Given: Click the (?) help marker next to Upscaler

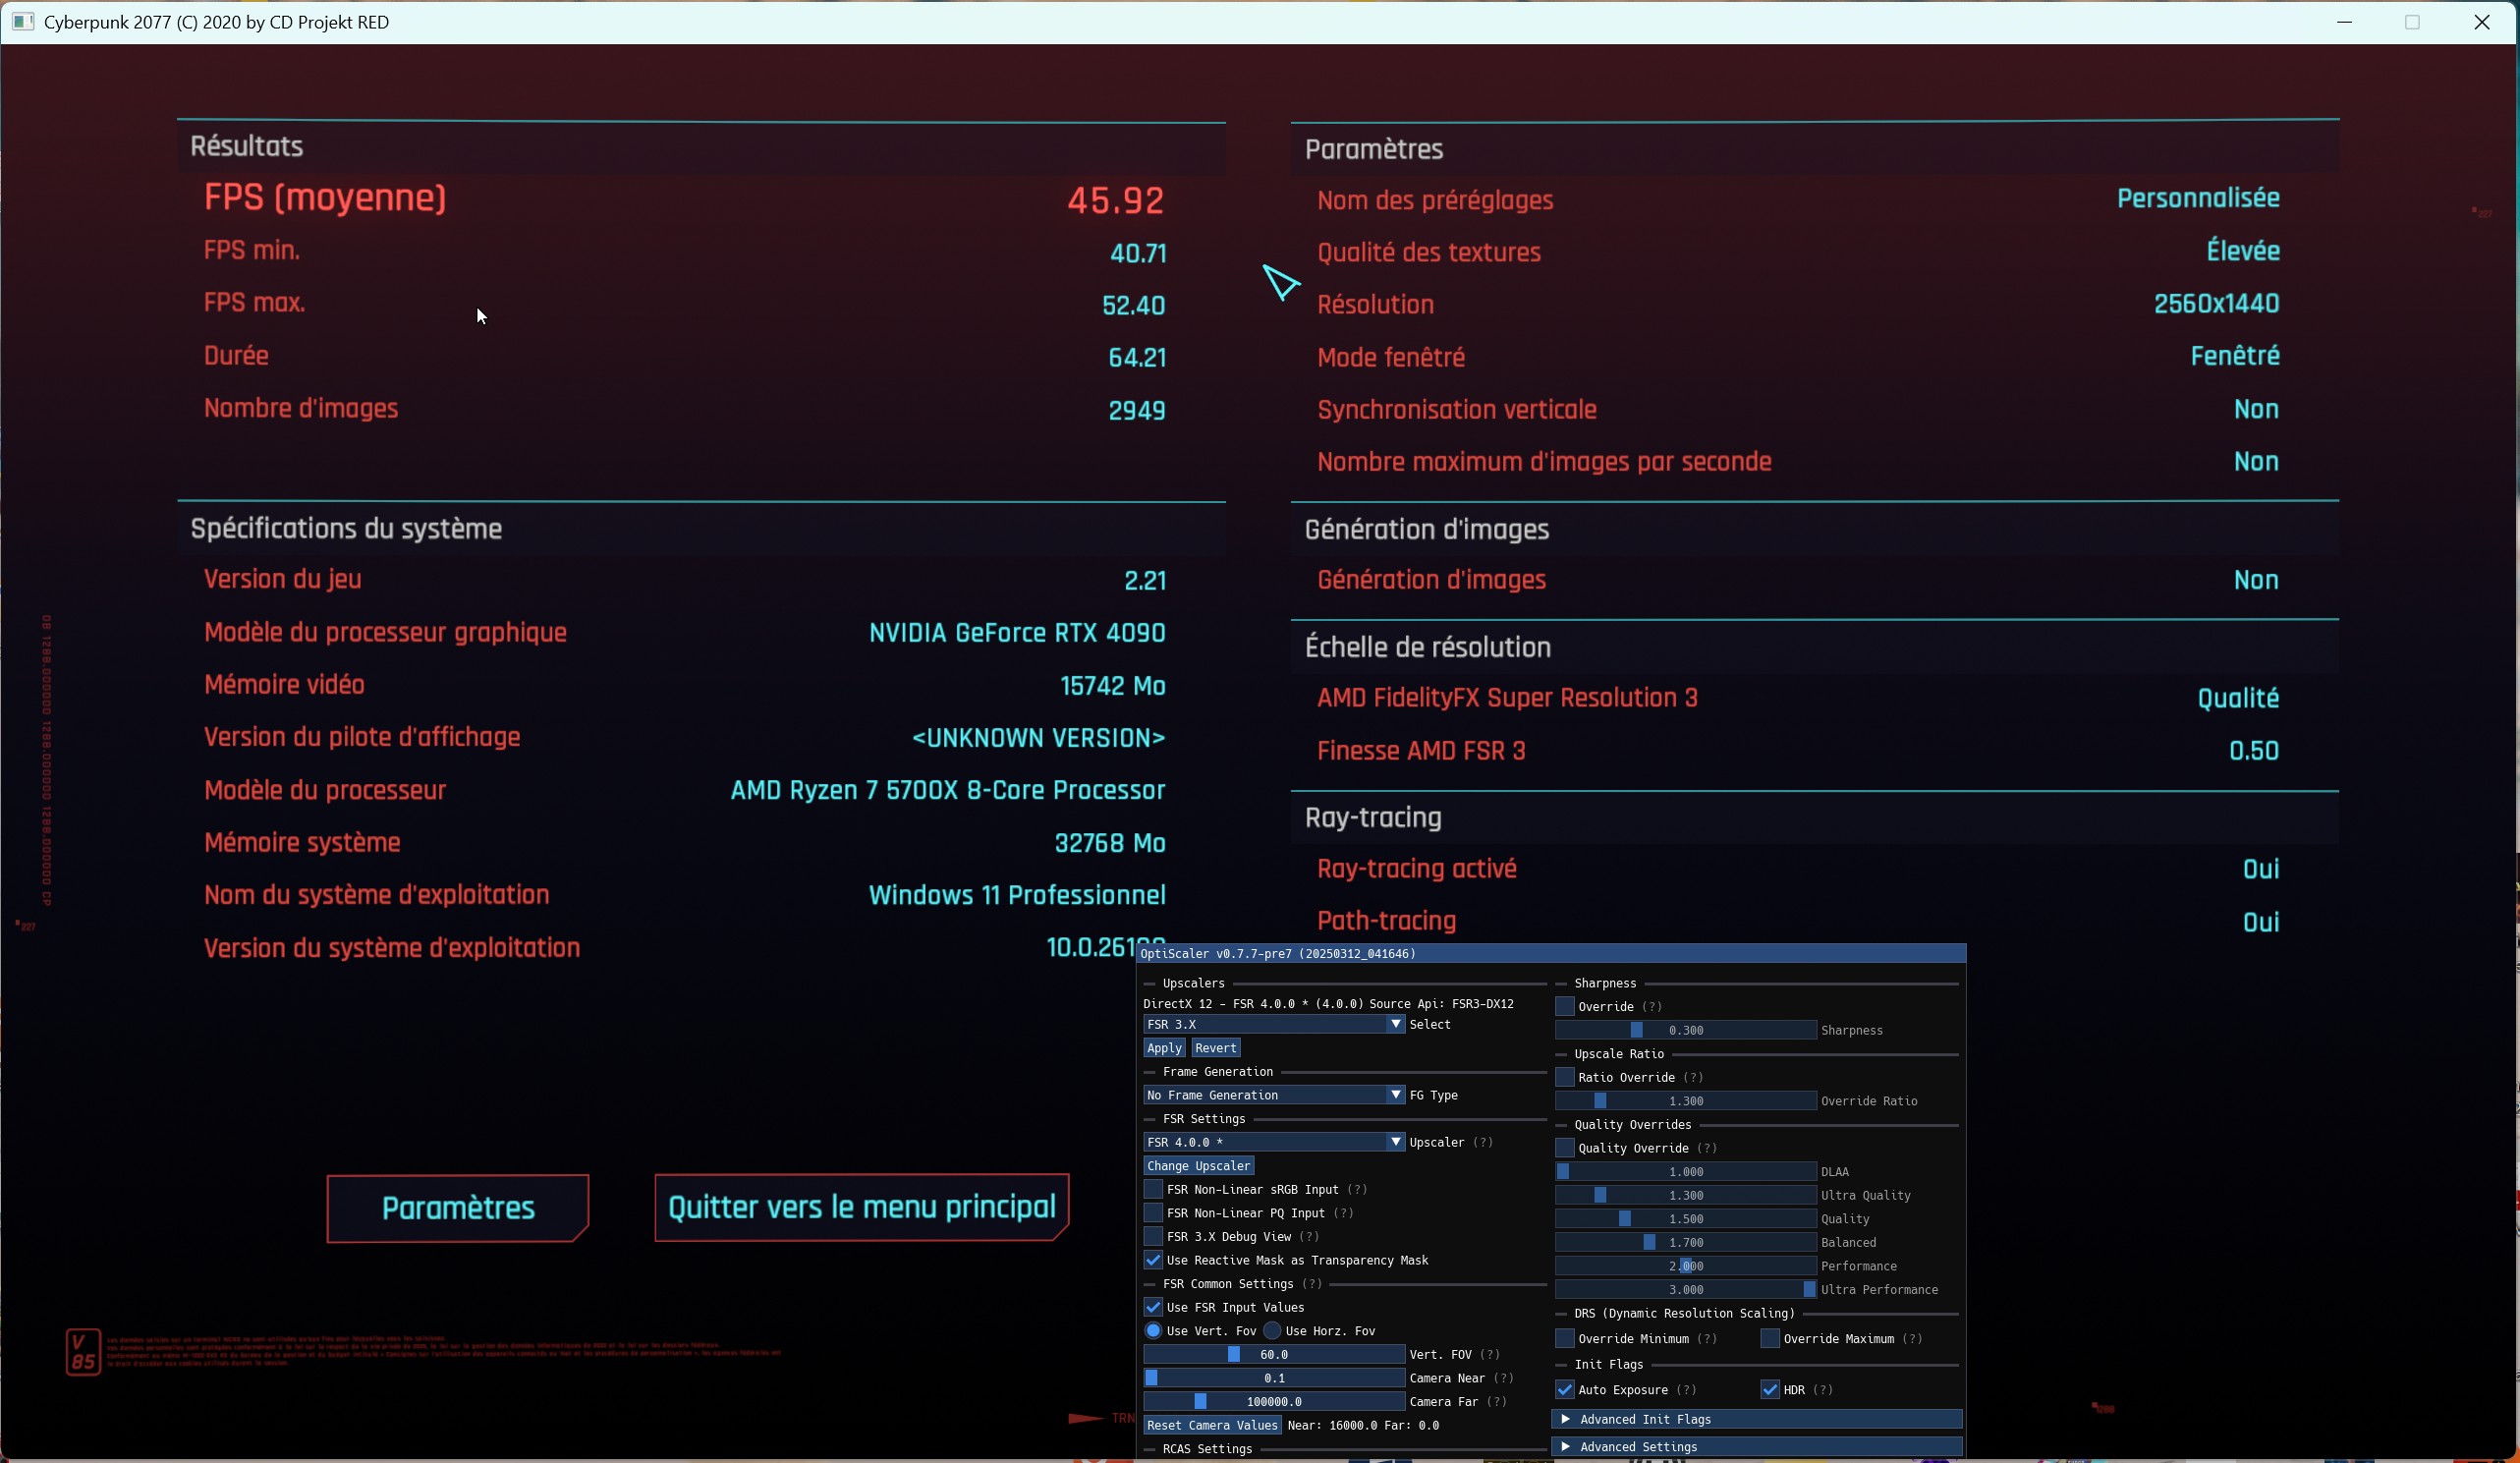Looking at the screenshot, I should [x=1483, y=1142].
